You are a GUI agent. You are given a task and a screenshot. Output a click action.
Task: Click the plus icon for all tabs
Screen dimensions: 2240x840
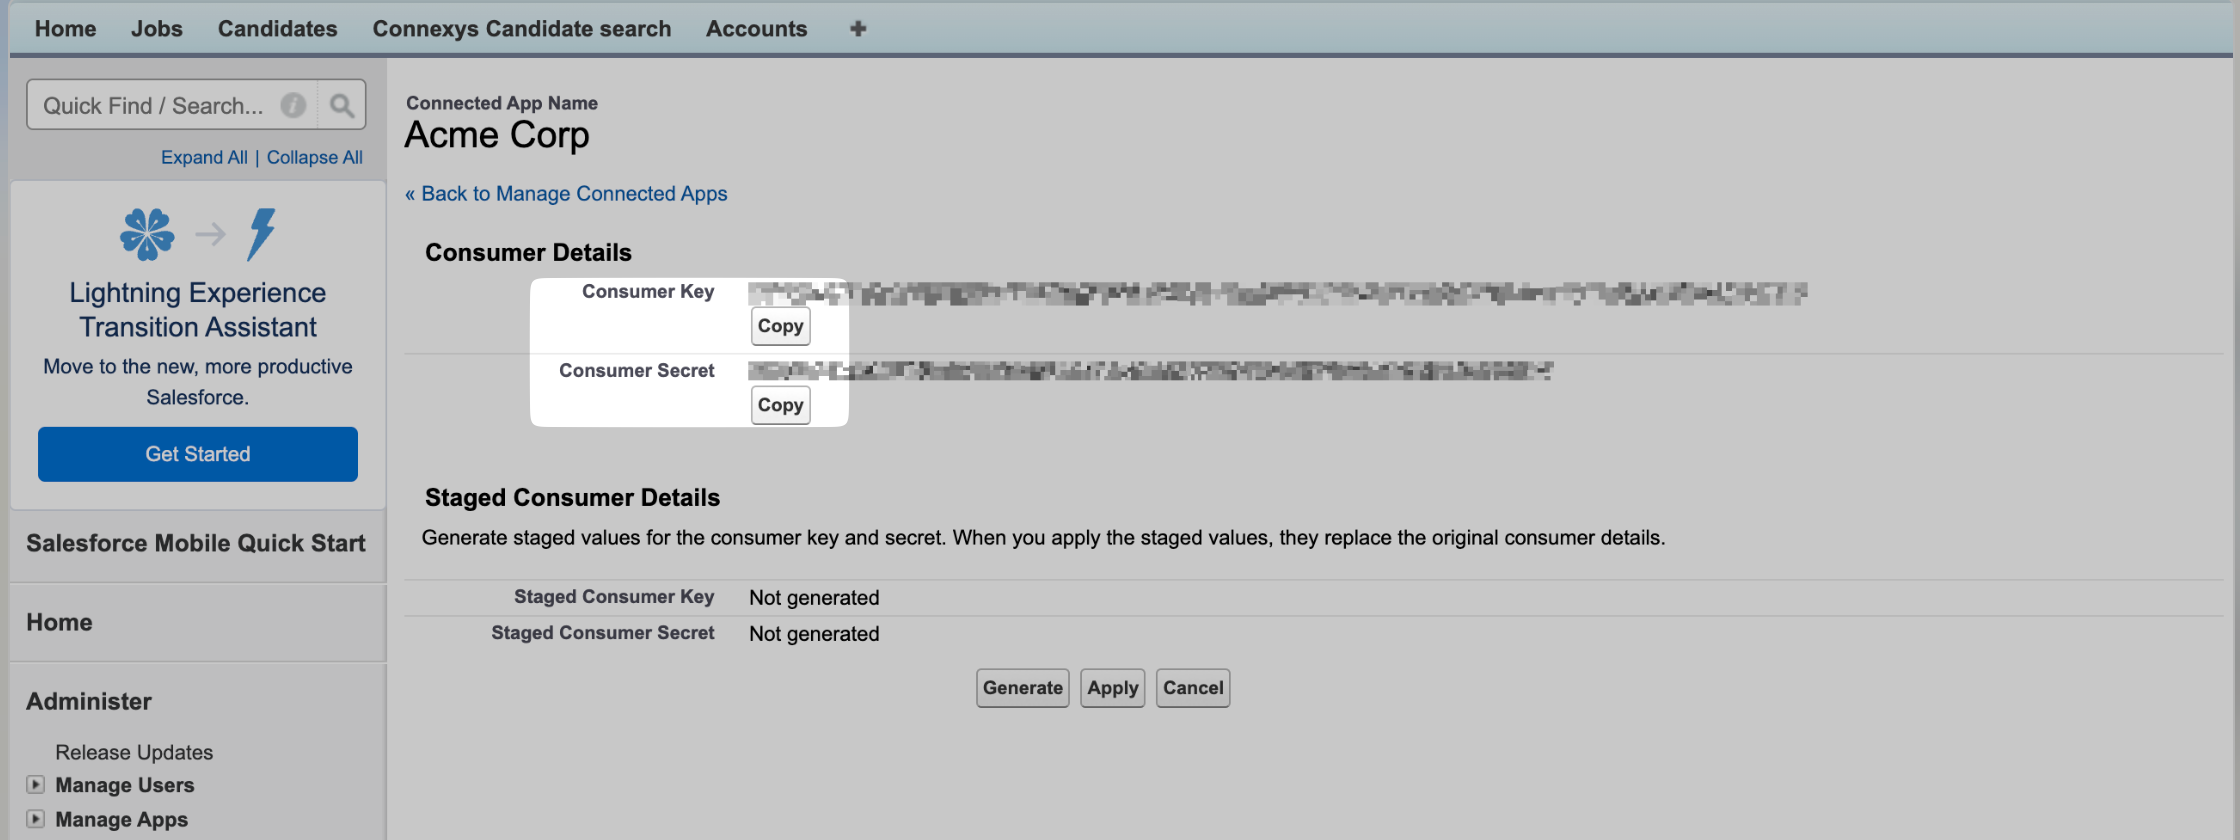pos(858,28)
